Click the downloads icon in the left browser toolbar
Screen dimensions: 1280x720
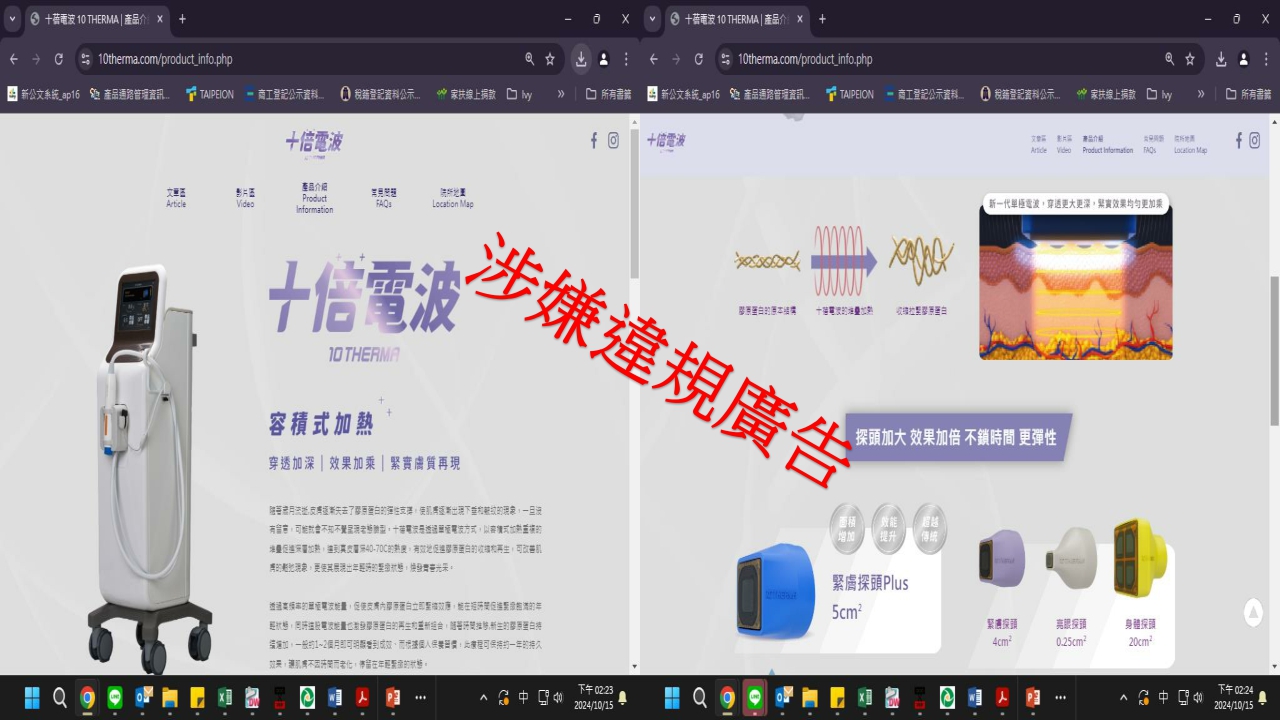click(x=581, y=59)
